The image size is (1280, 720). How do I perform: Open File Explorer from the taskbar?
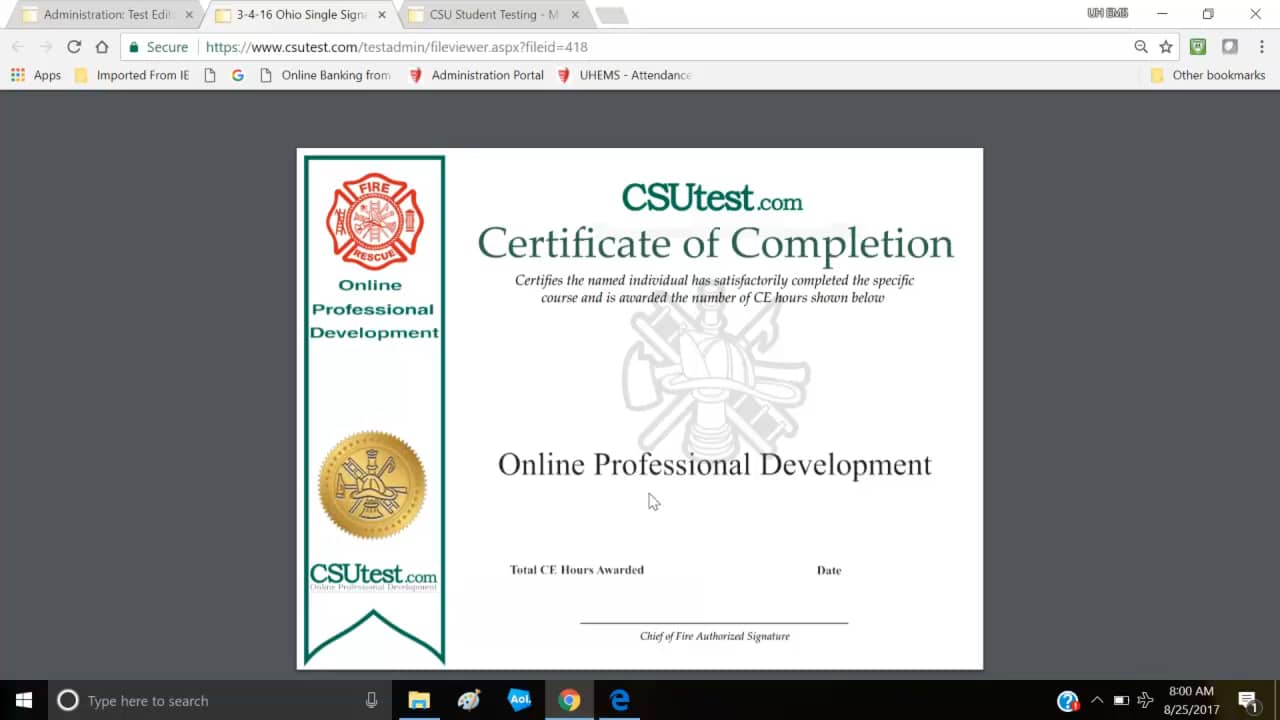click(418, 700)
